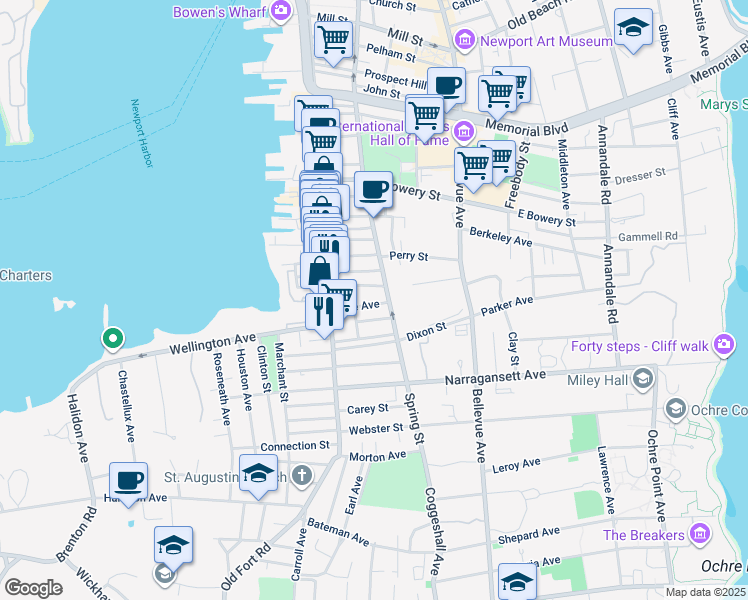Click the green location pin by the harbor
Image resolution: width=748 pixels, height=600 pixels.
[113, 340]
